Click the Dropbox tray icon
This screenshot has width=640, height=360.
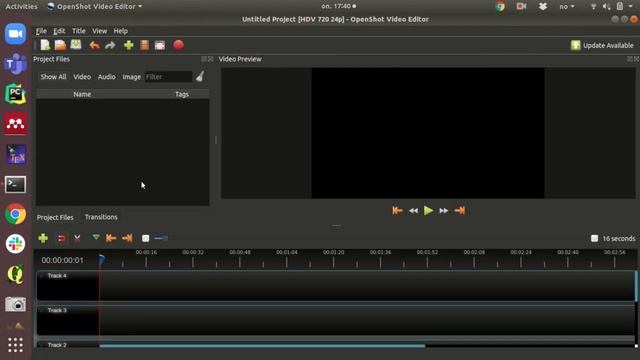543,6
